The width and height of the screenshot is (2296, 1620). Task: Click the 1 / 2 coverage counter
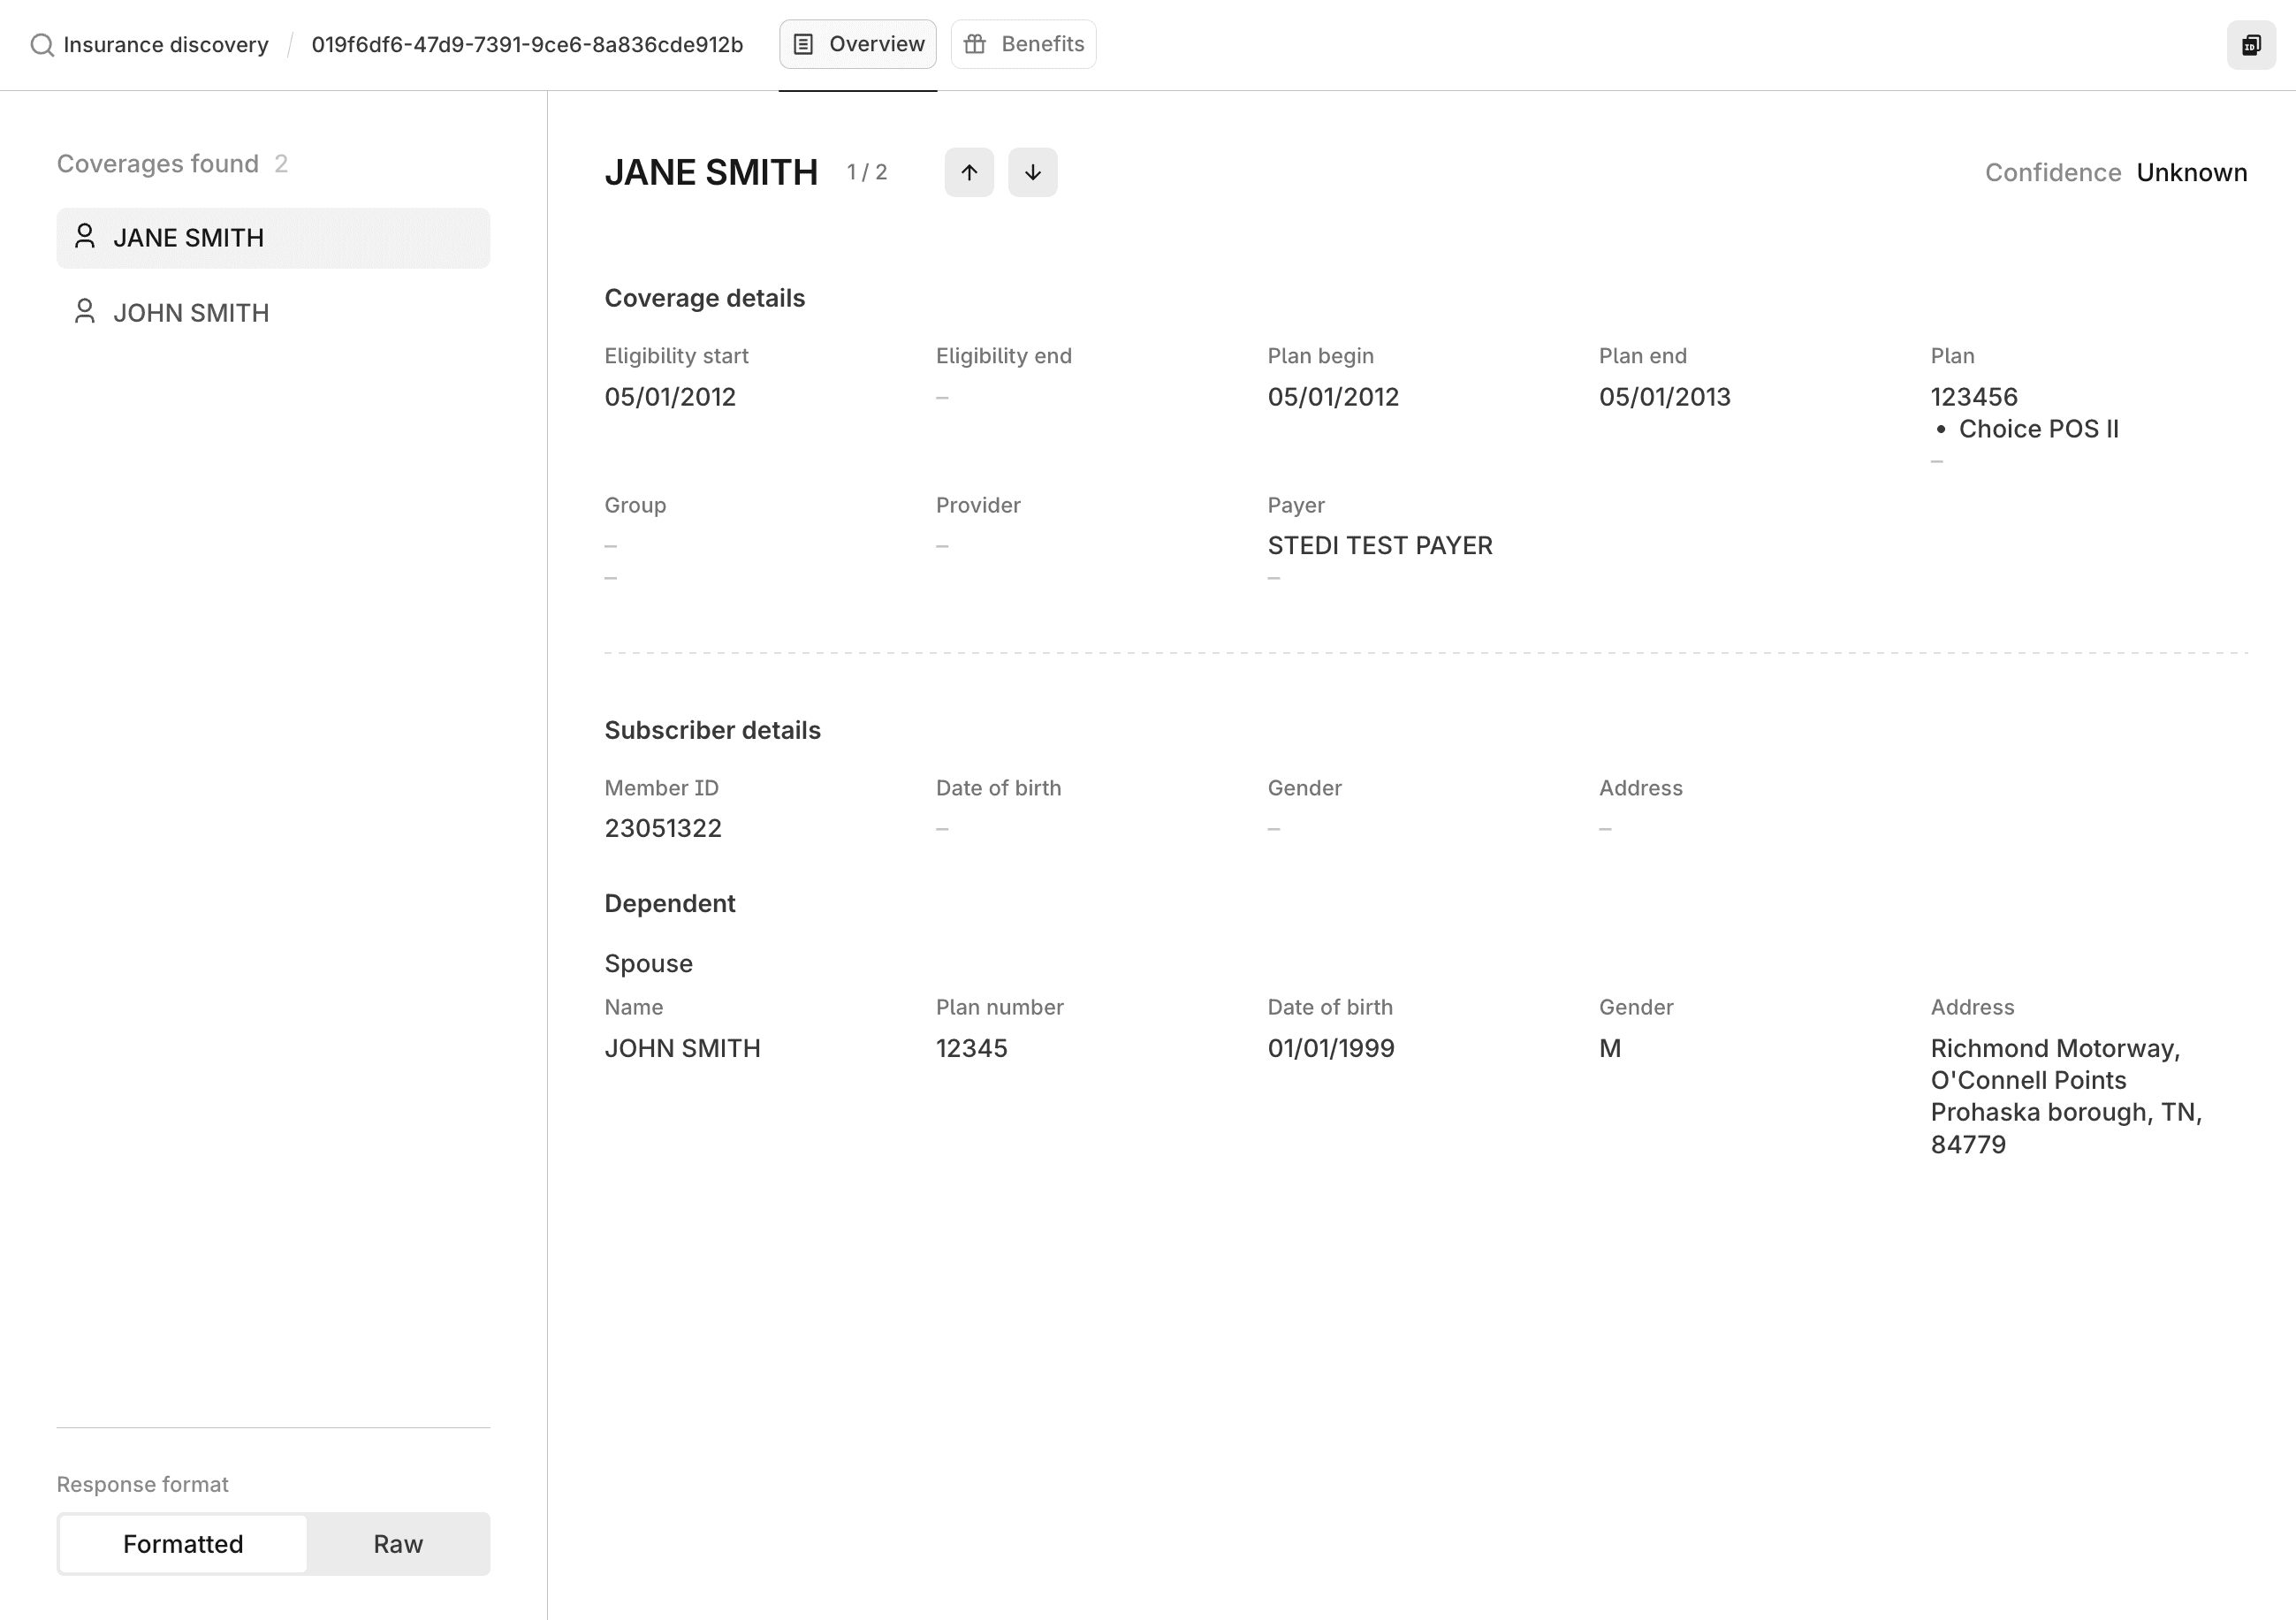coord(867,173)
